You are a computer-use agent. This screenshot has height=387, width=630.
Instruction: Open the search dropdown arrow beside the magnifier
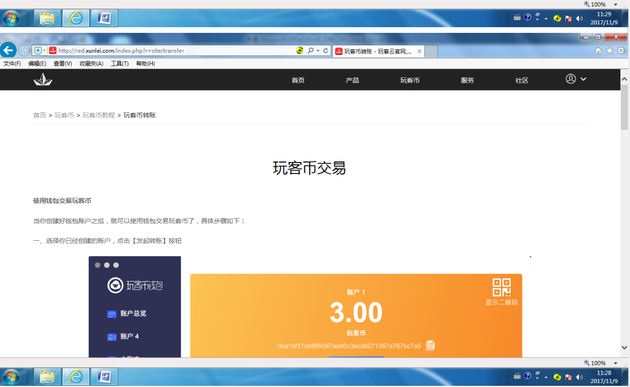coord(318,51)
